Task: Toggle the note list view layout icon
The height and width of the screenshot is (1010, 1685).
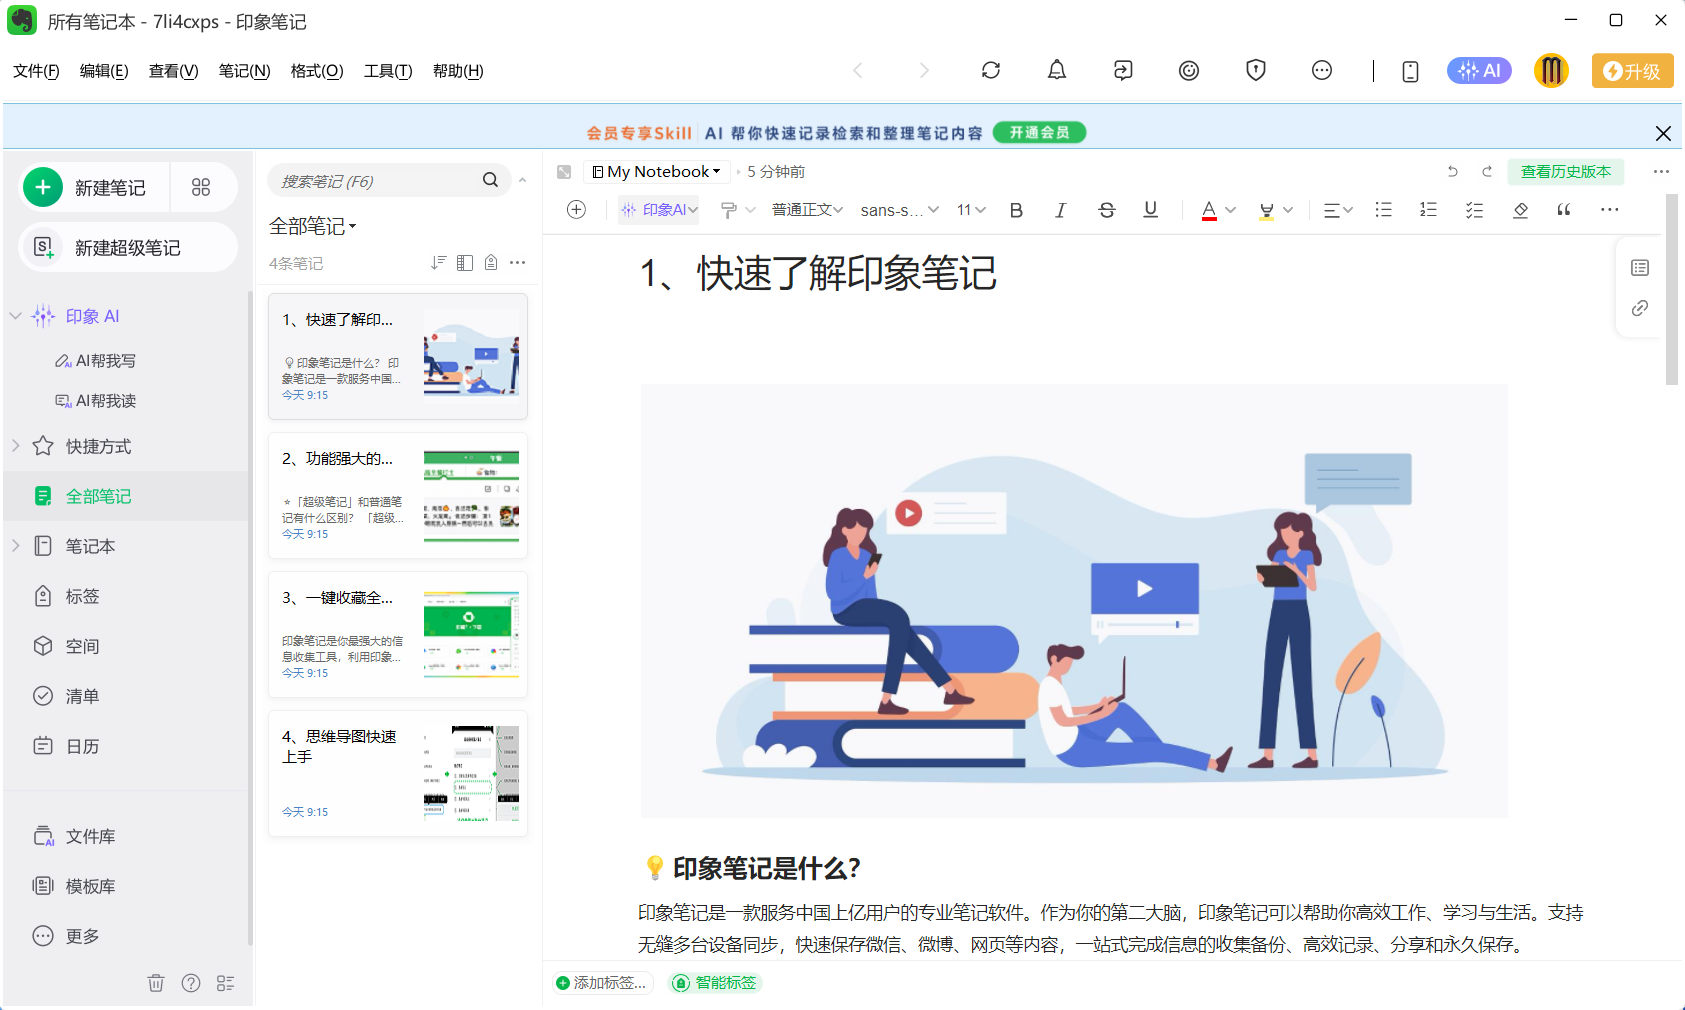Action: click(x=464, y=262)
